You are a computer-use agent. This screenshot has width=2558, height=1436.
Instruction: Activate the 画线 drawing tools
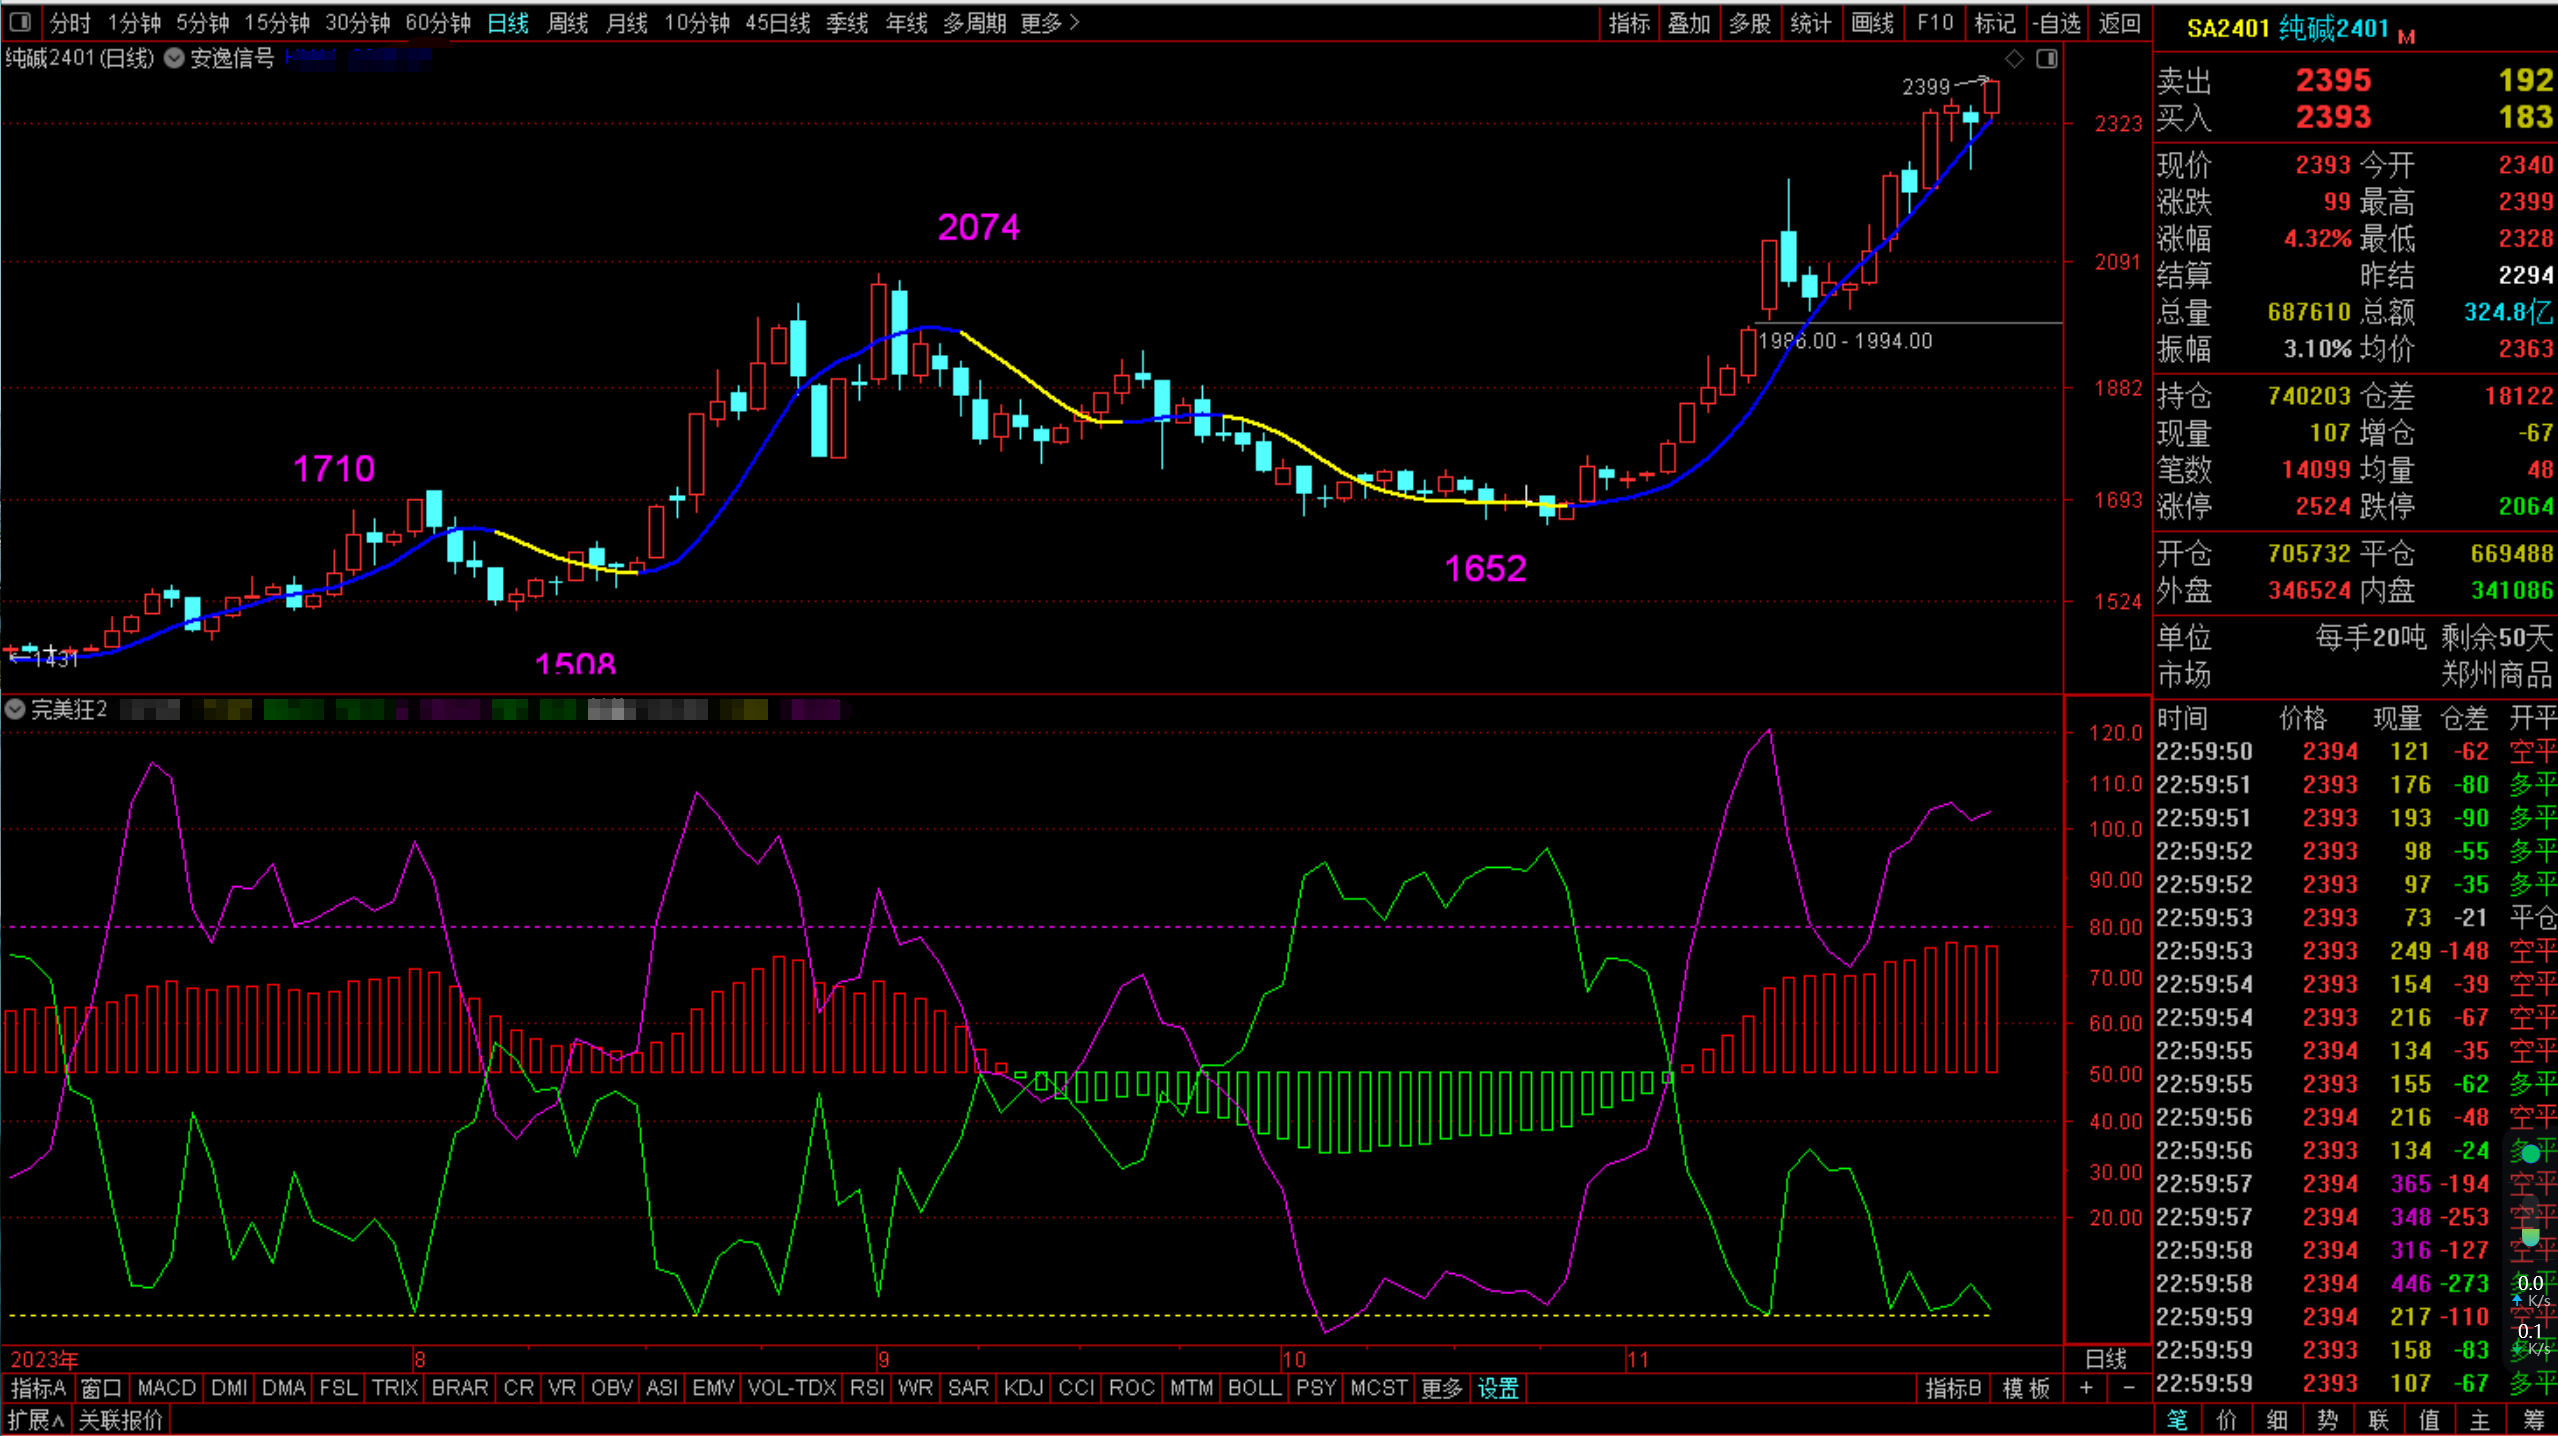(1872, 22)
